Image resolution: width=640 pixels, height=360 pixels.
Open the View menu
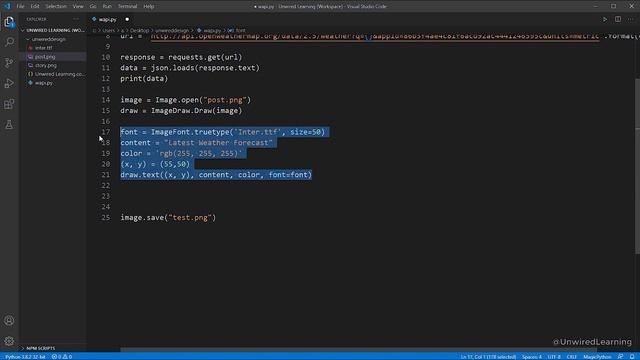pos(78,7)
